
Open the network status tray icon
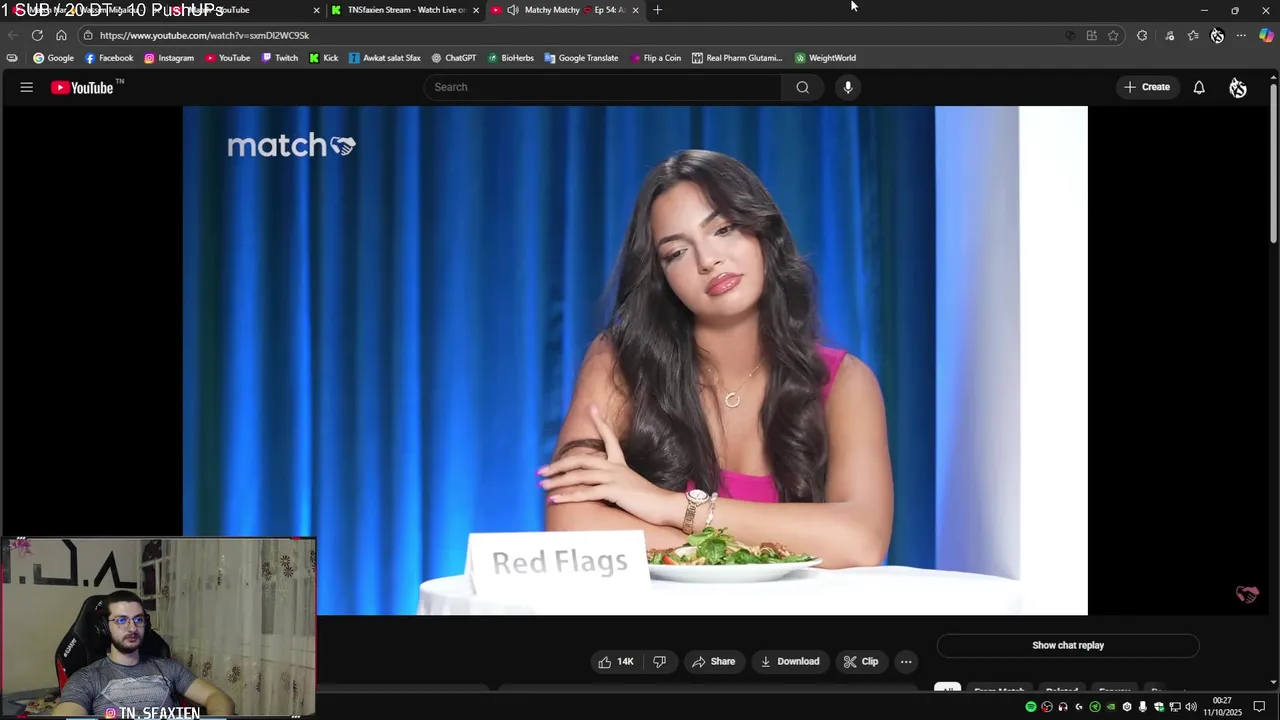[1175, 707]
